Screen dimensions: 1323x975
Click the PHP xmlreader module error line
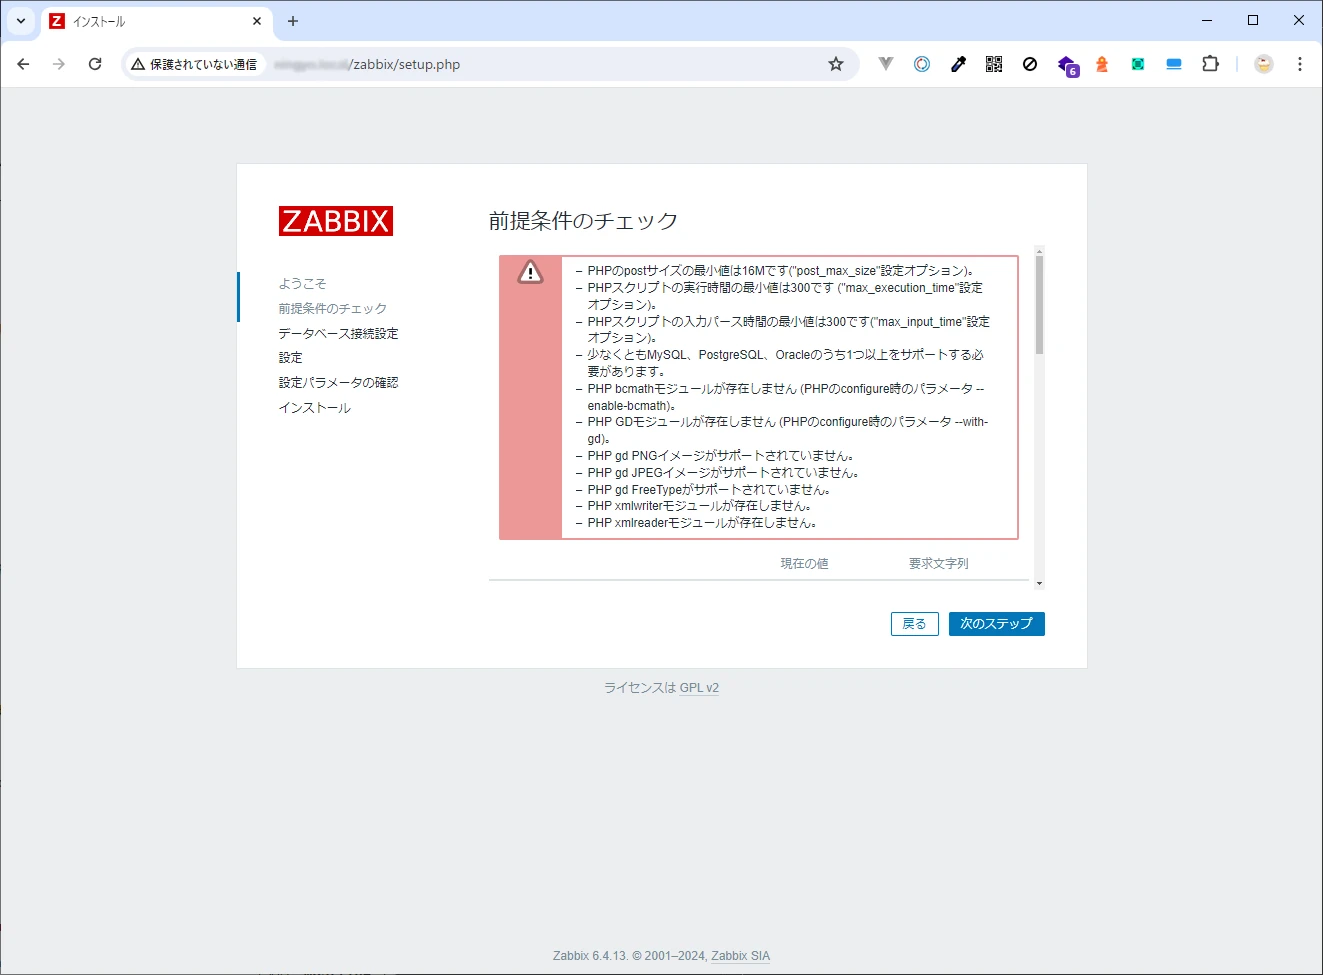pyautogui.click(x=702, y=523)
